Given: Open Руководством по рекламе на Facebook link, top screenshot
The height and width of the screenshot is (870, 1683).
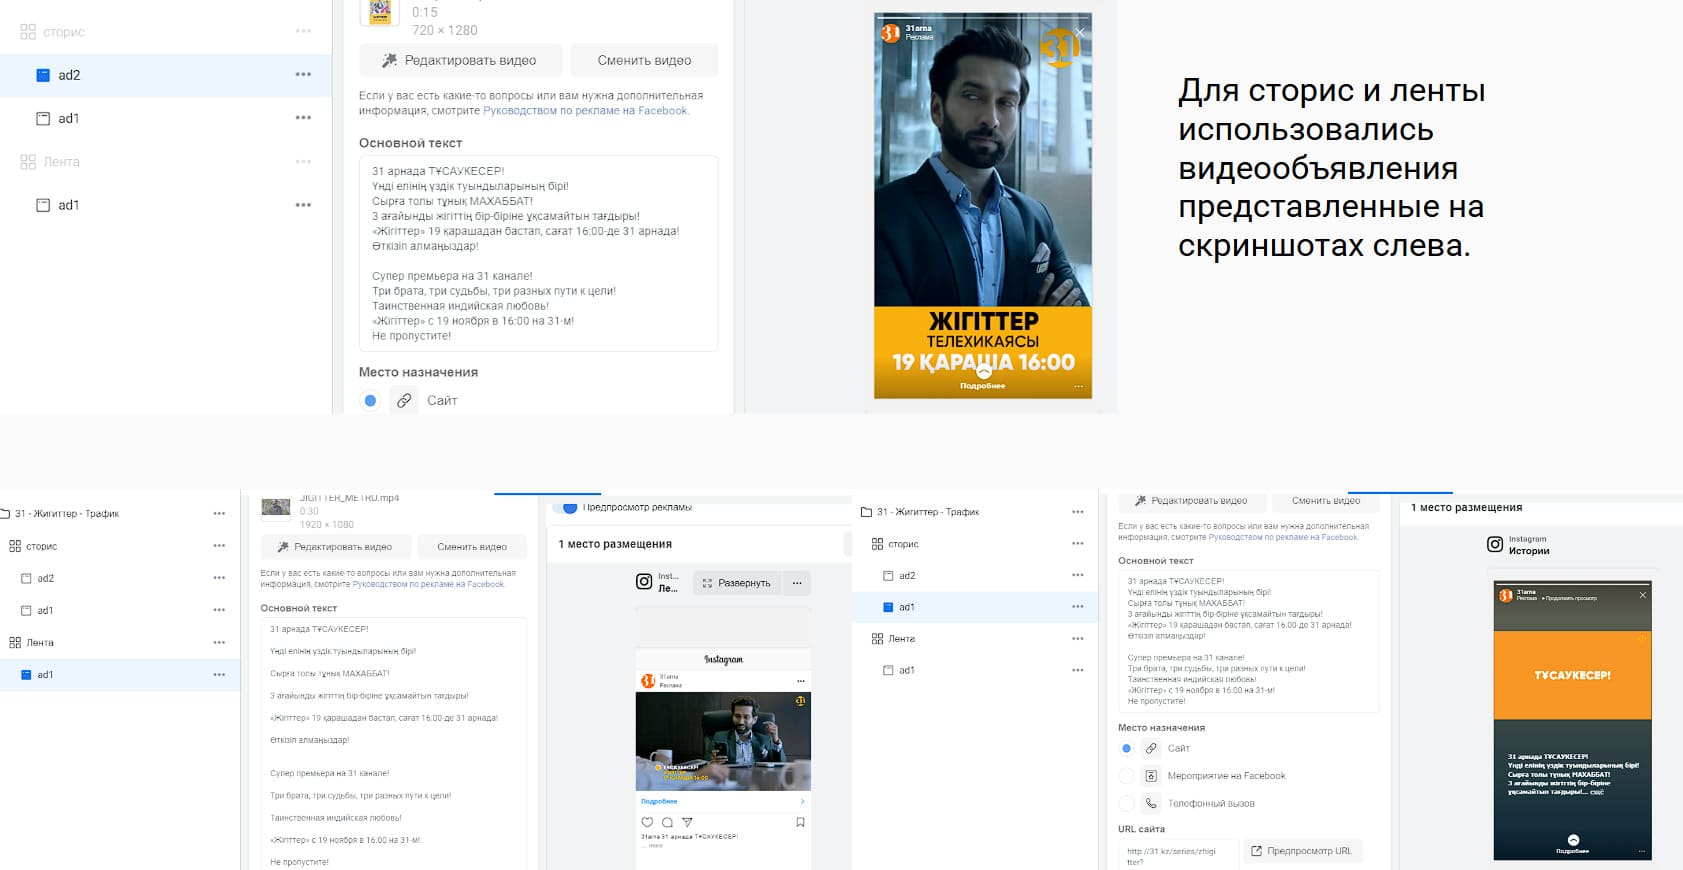Looking at the screenshot, I should pos(585,111).
